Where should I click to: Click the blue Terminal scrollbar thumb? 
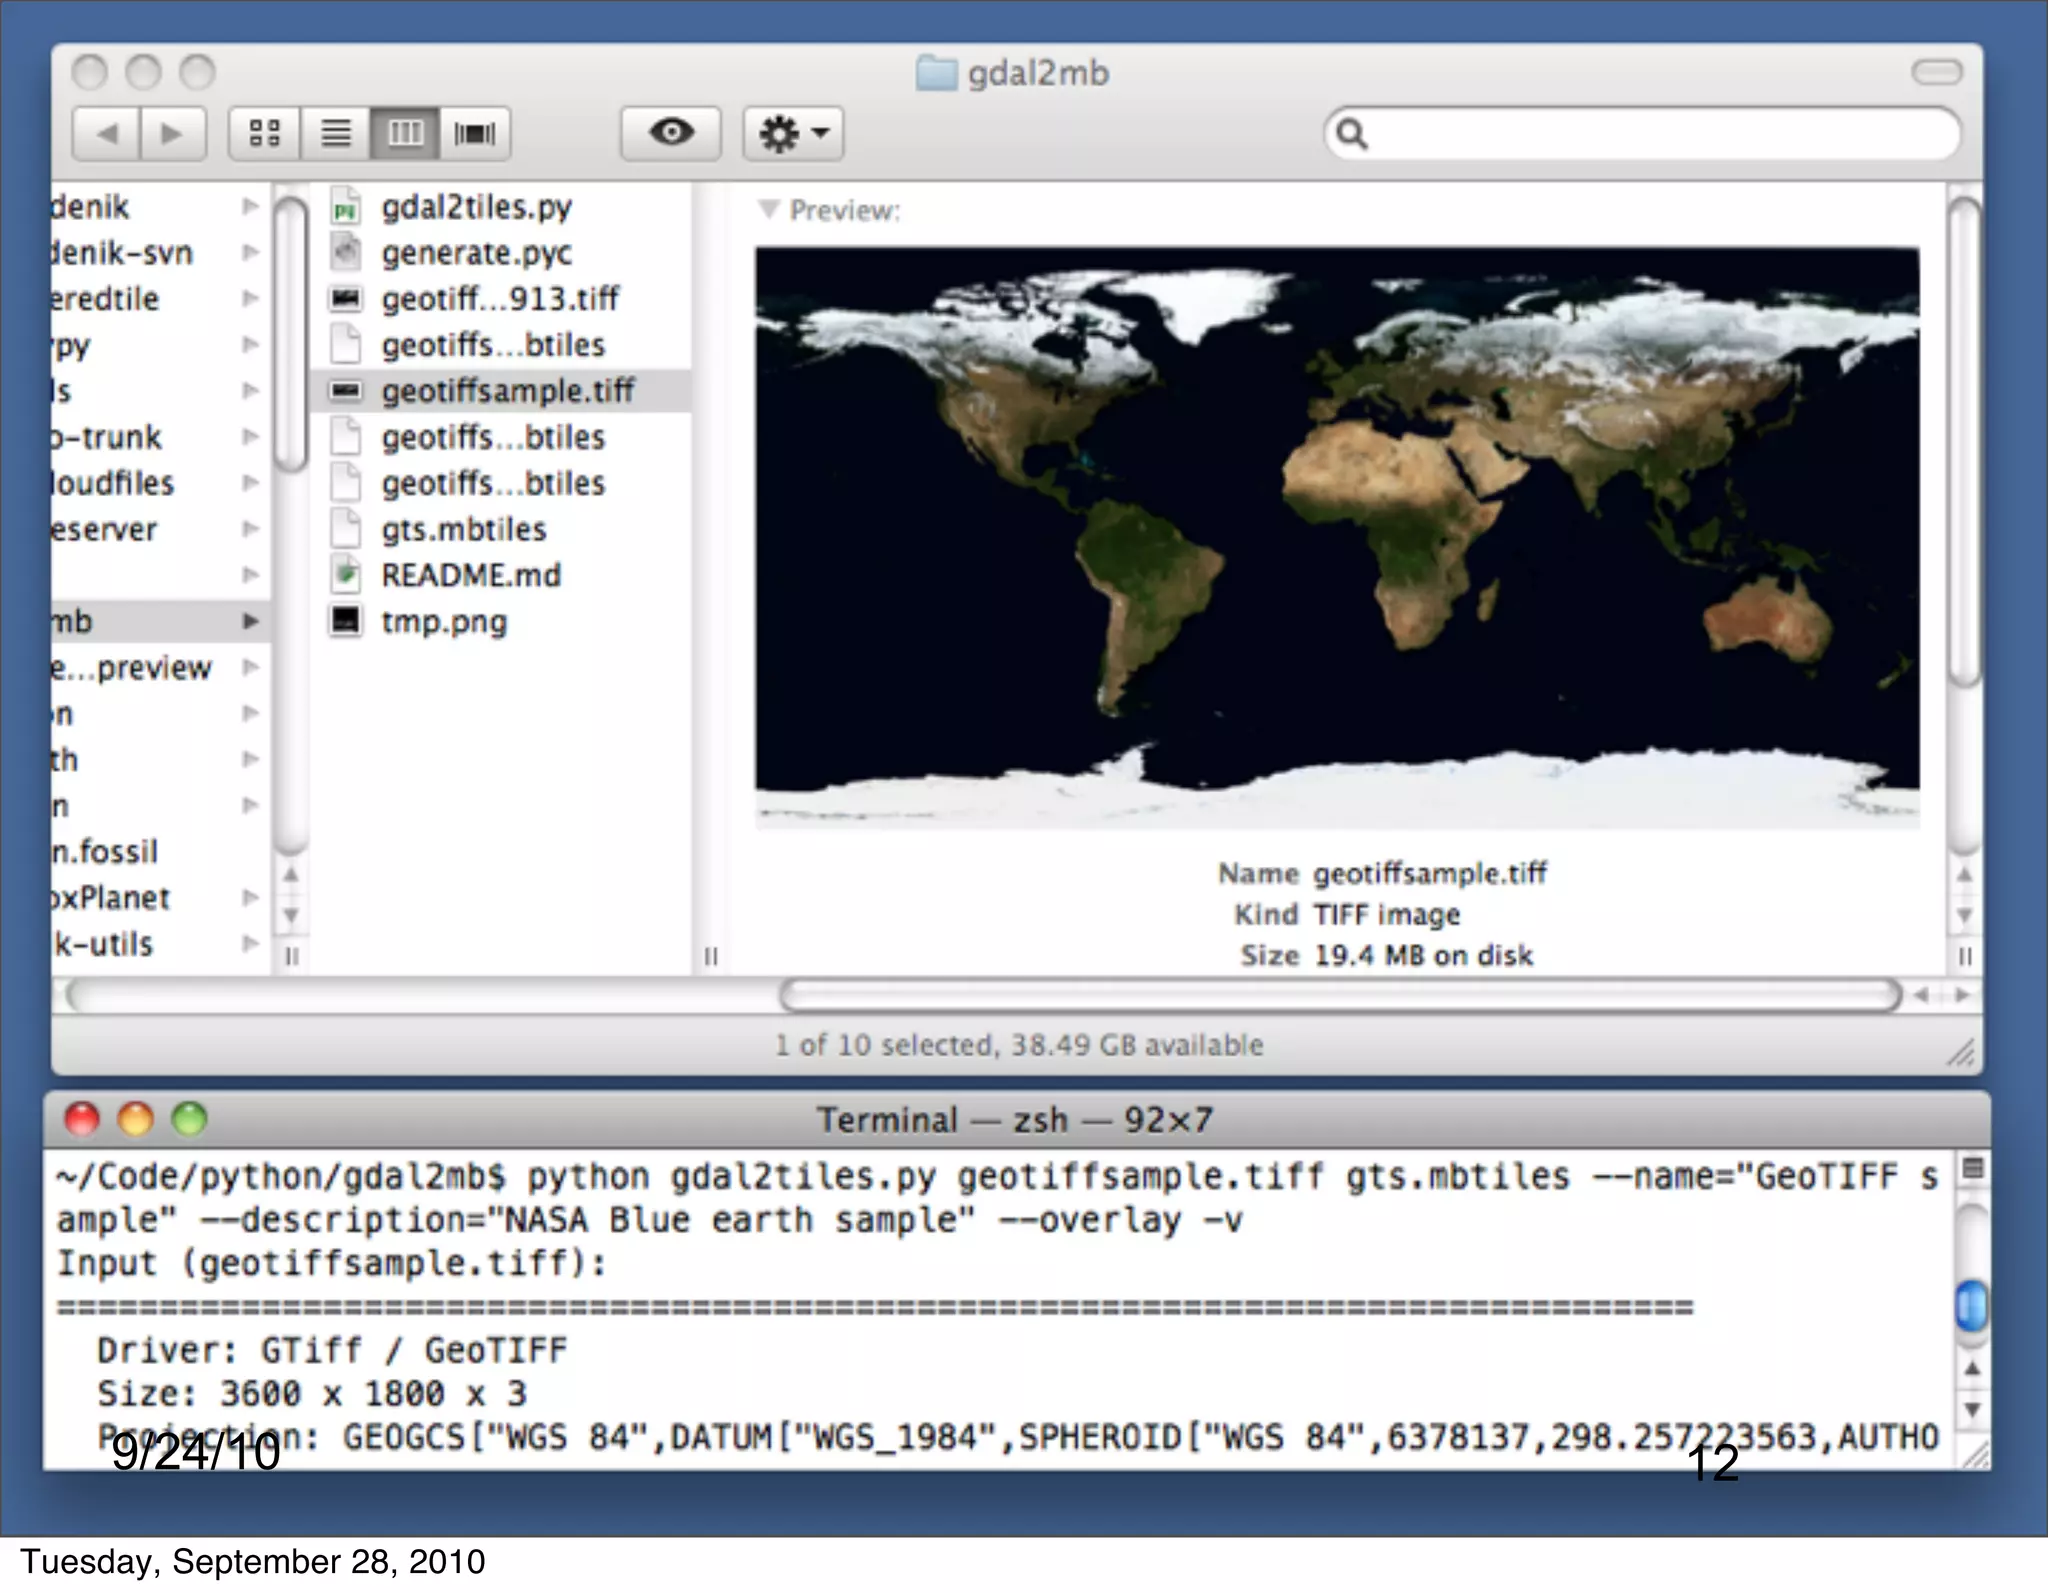1970,1305
